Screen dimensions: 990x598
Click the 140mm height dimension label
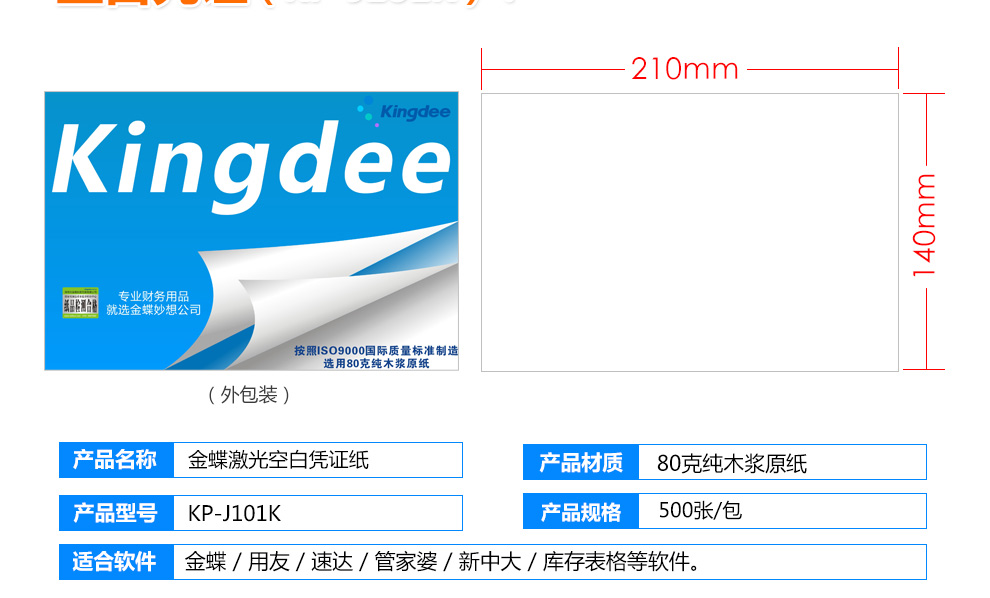924,225
